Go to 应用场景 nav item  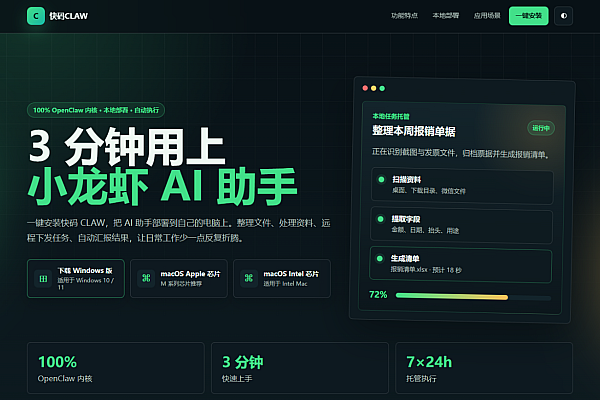[487, 16]
